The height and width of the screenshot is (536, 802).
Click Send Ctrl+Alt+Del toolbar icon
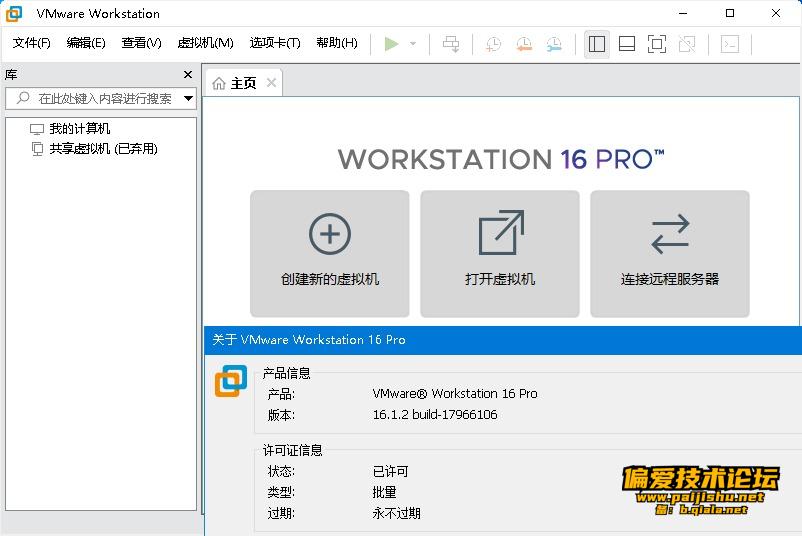pos(451,44)
